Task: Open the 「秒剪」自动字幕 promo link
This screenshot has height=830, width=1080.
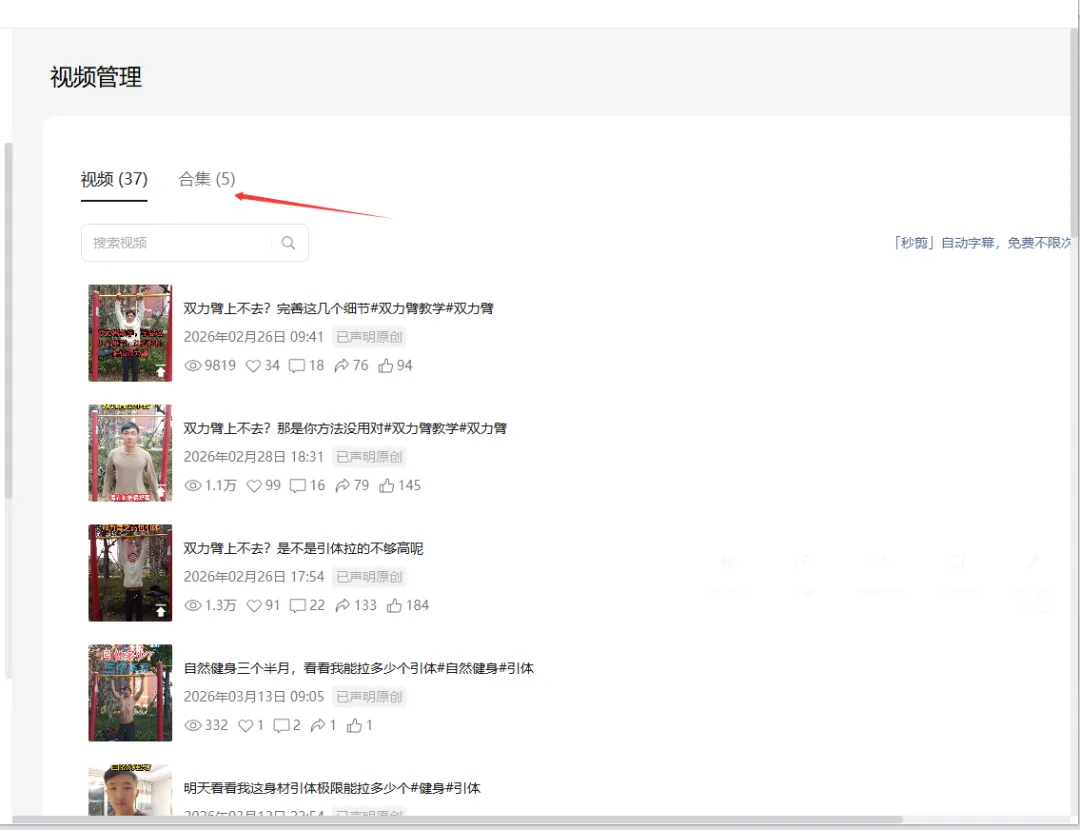Action: pyautogui.click(x=982, y=242)
